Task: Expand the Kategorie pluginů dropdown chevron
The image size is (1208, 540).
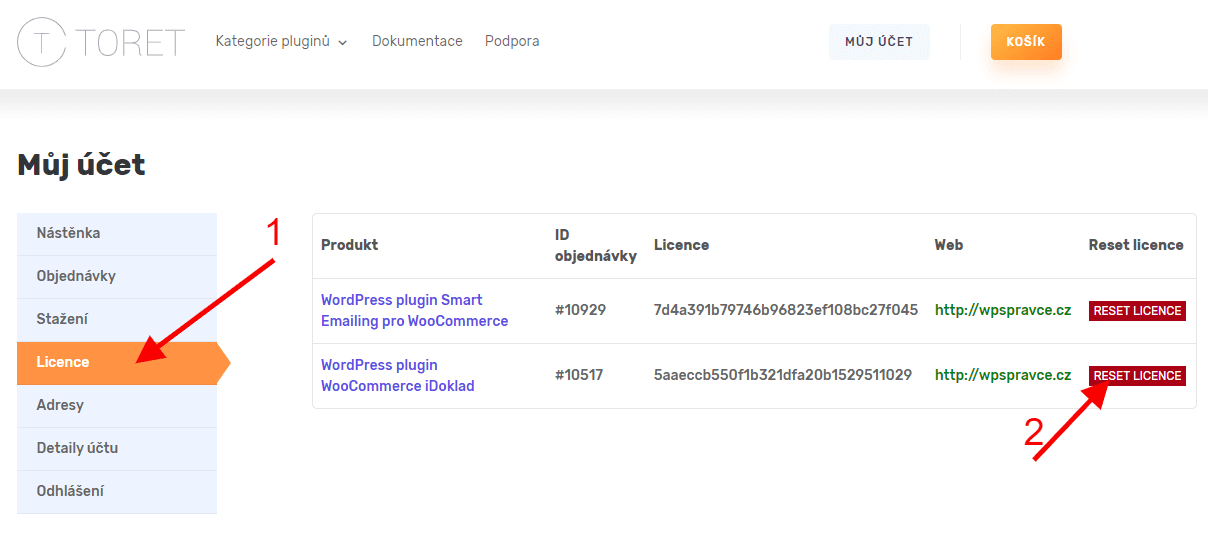Action: 343,43
